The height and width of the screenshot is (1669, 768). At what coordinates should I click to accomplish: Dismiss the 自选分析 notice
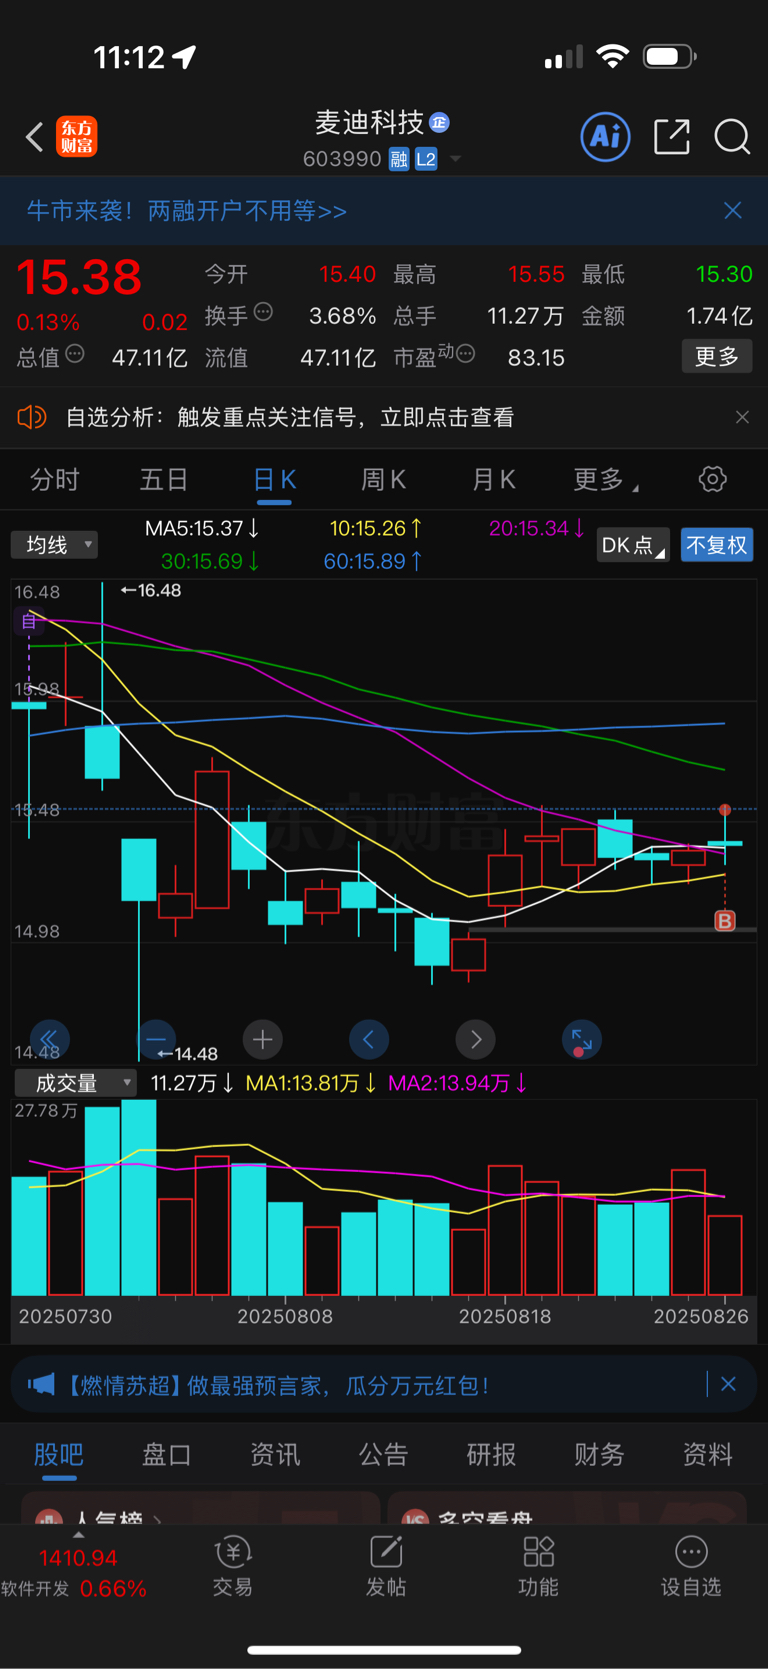742,417
